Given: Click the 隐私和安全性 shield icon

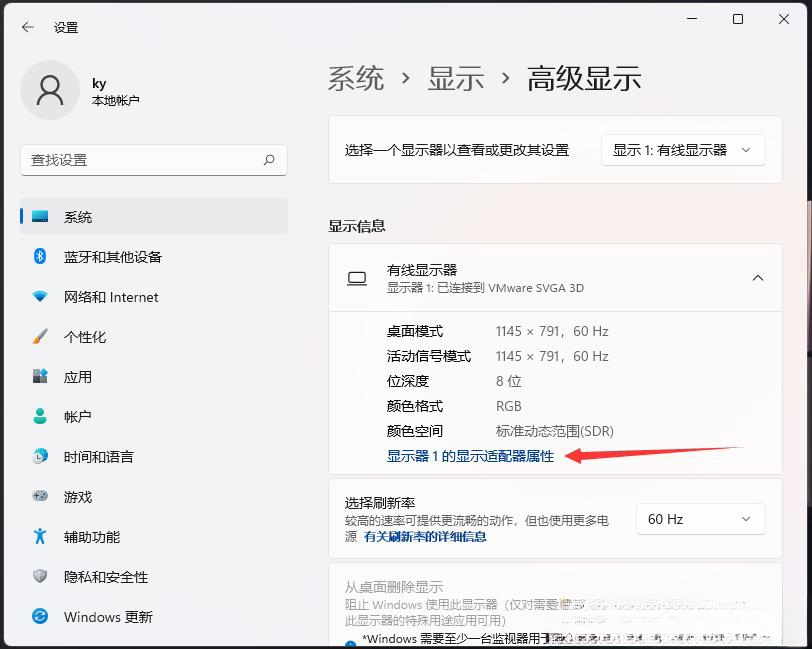Looking at the screenshot, I should [x=38, y=577].
